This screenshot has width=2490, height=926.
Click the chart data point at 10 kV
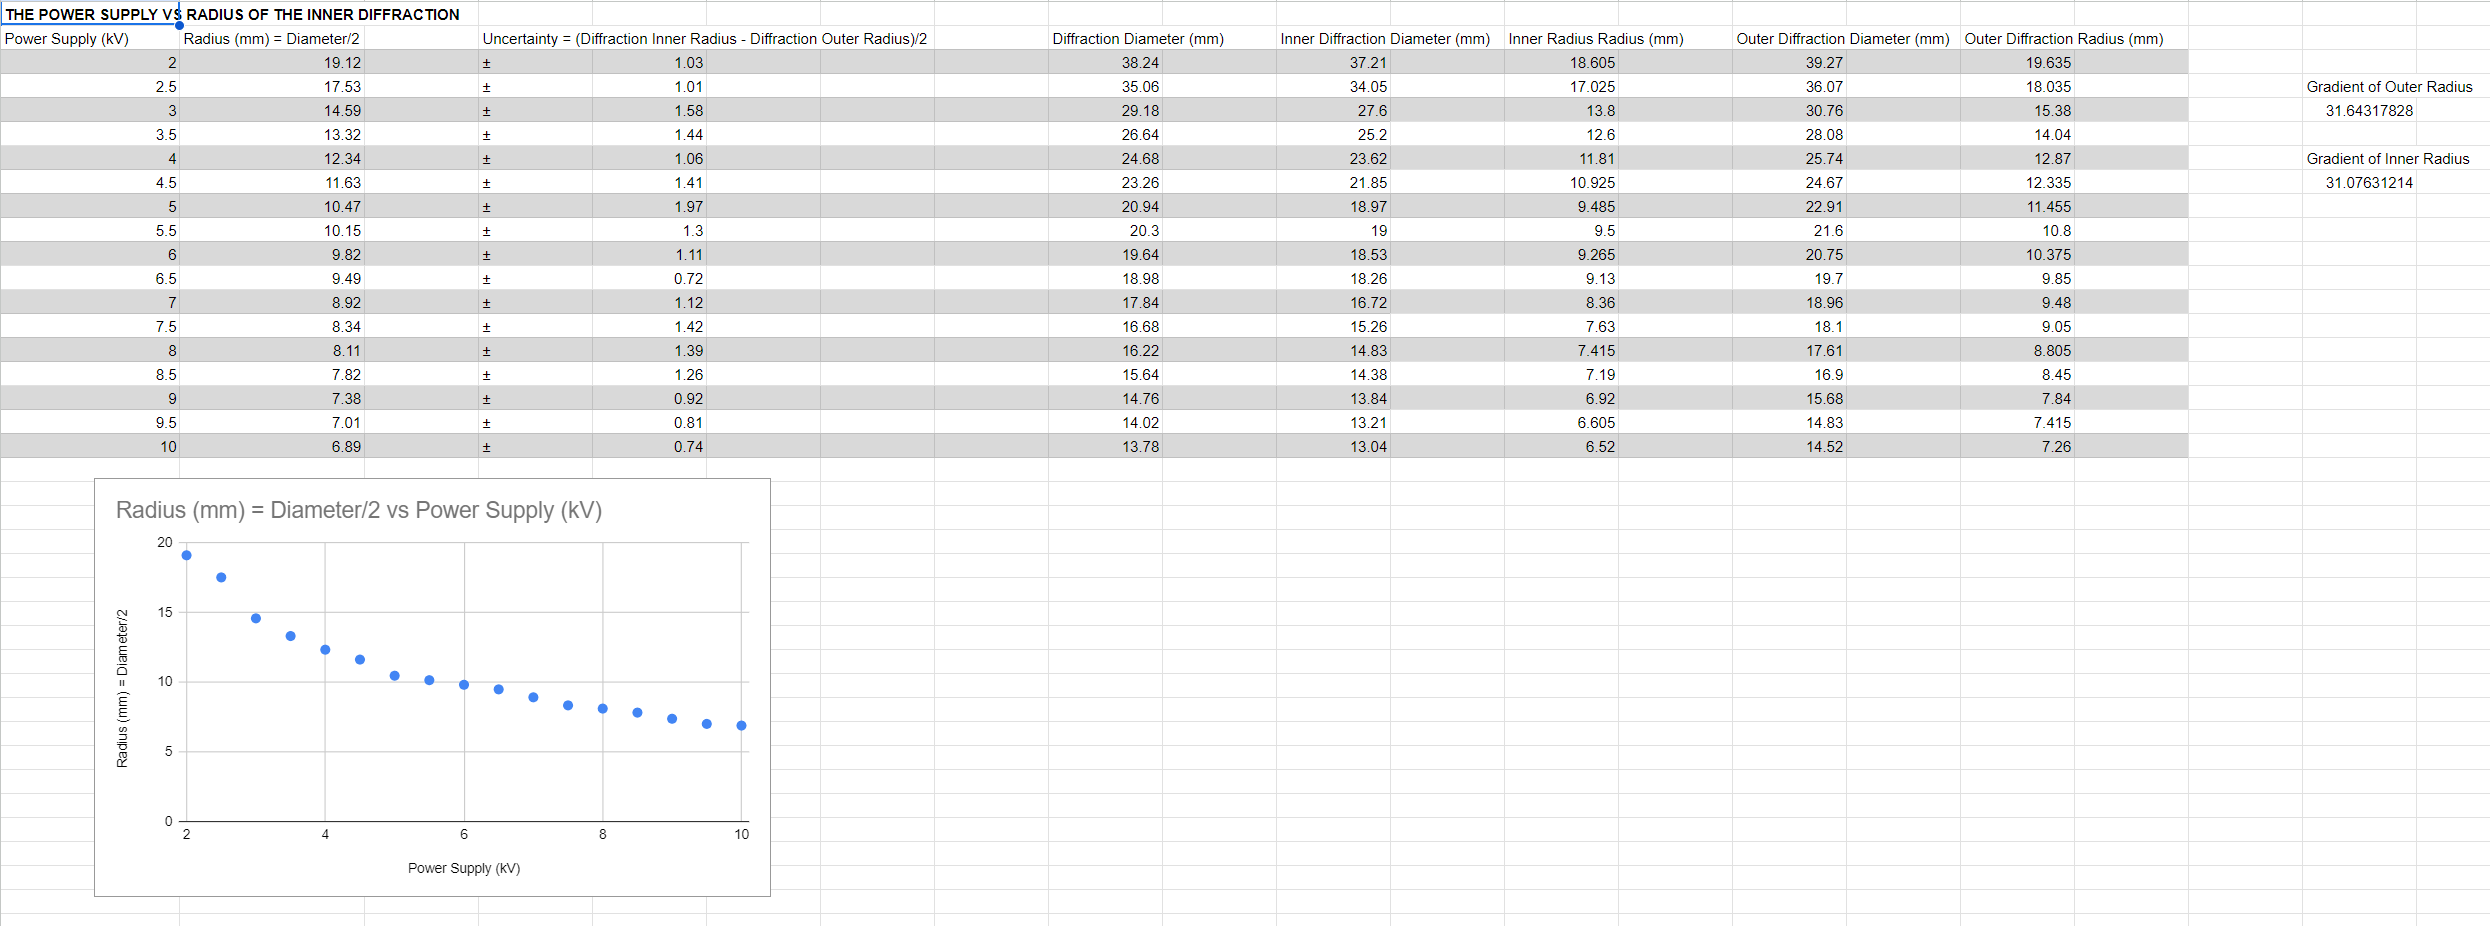coord(741,726)
